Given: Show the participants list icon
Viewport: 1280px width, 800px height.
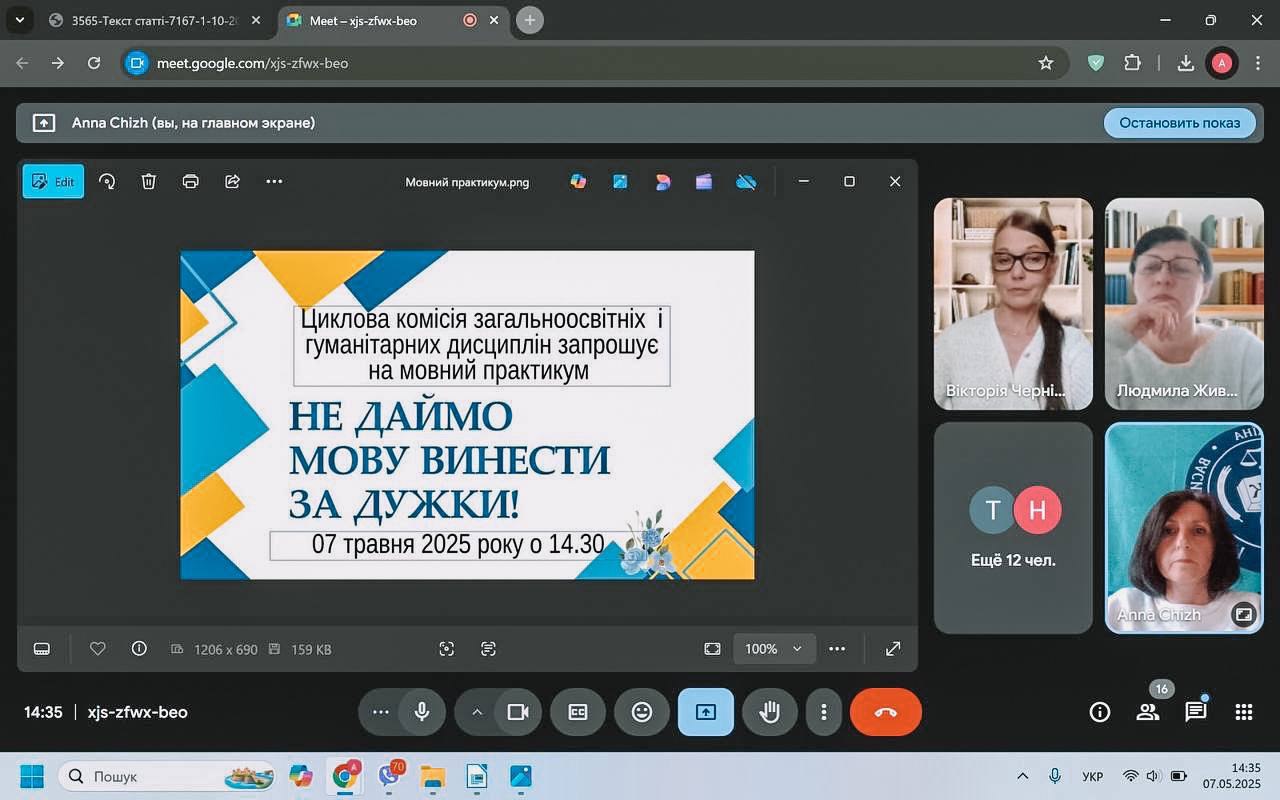Looking at the screenshot, I should [1148, 712].
